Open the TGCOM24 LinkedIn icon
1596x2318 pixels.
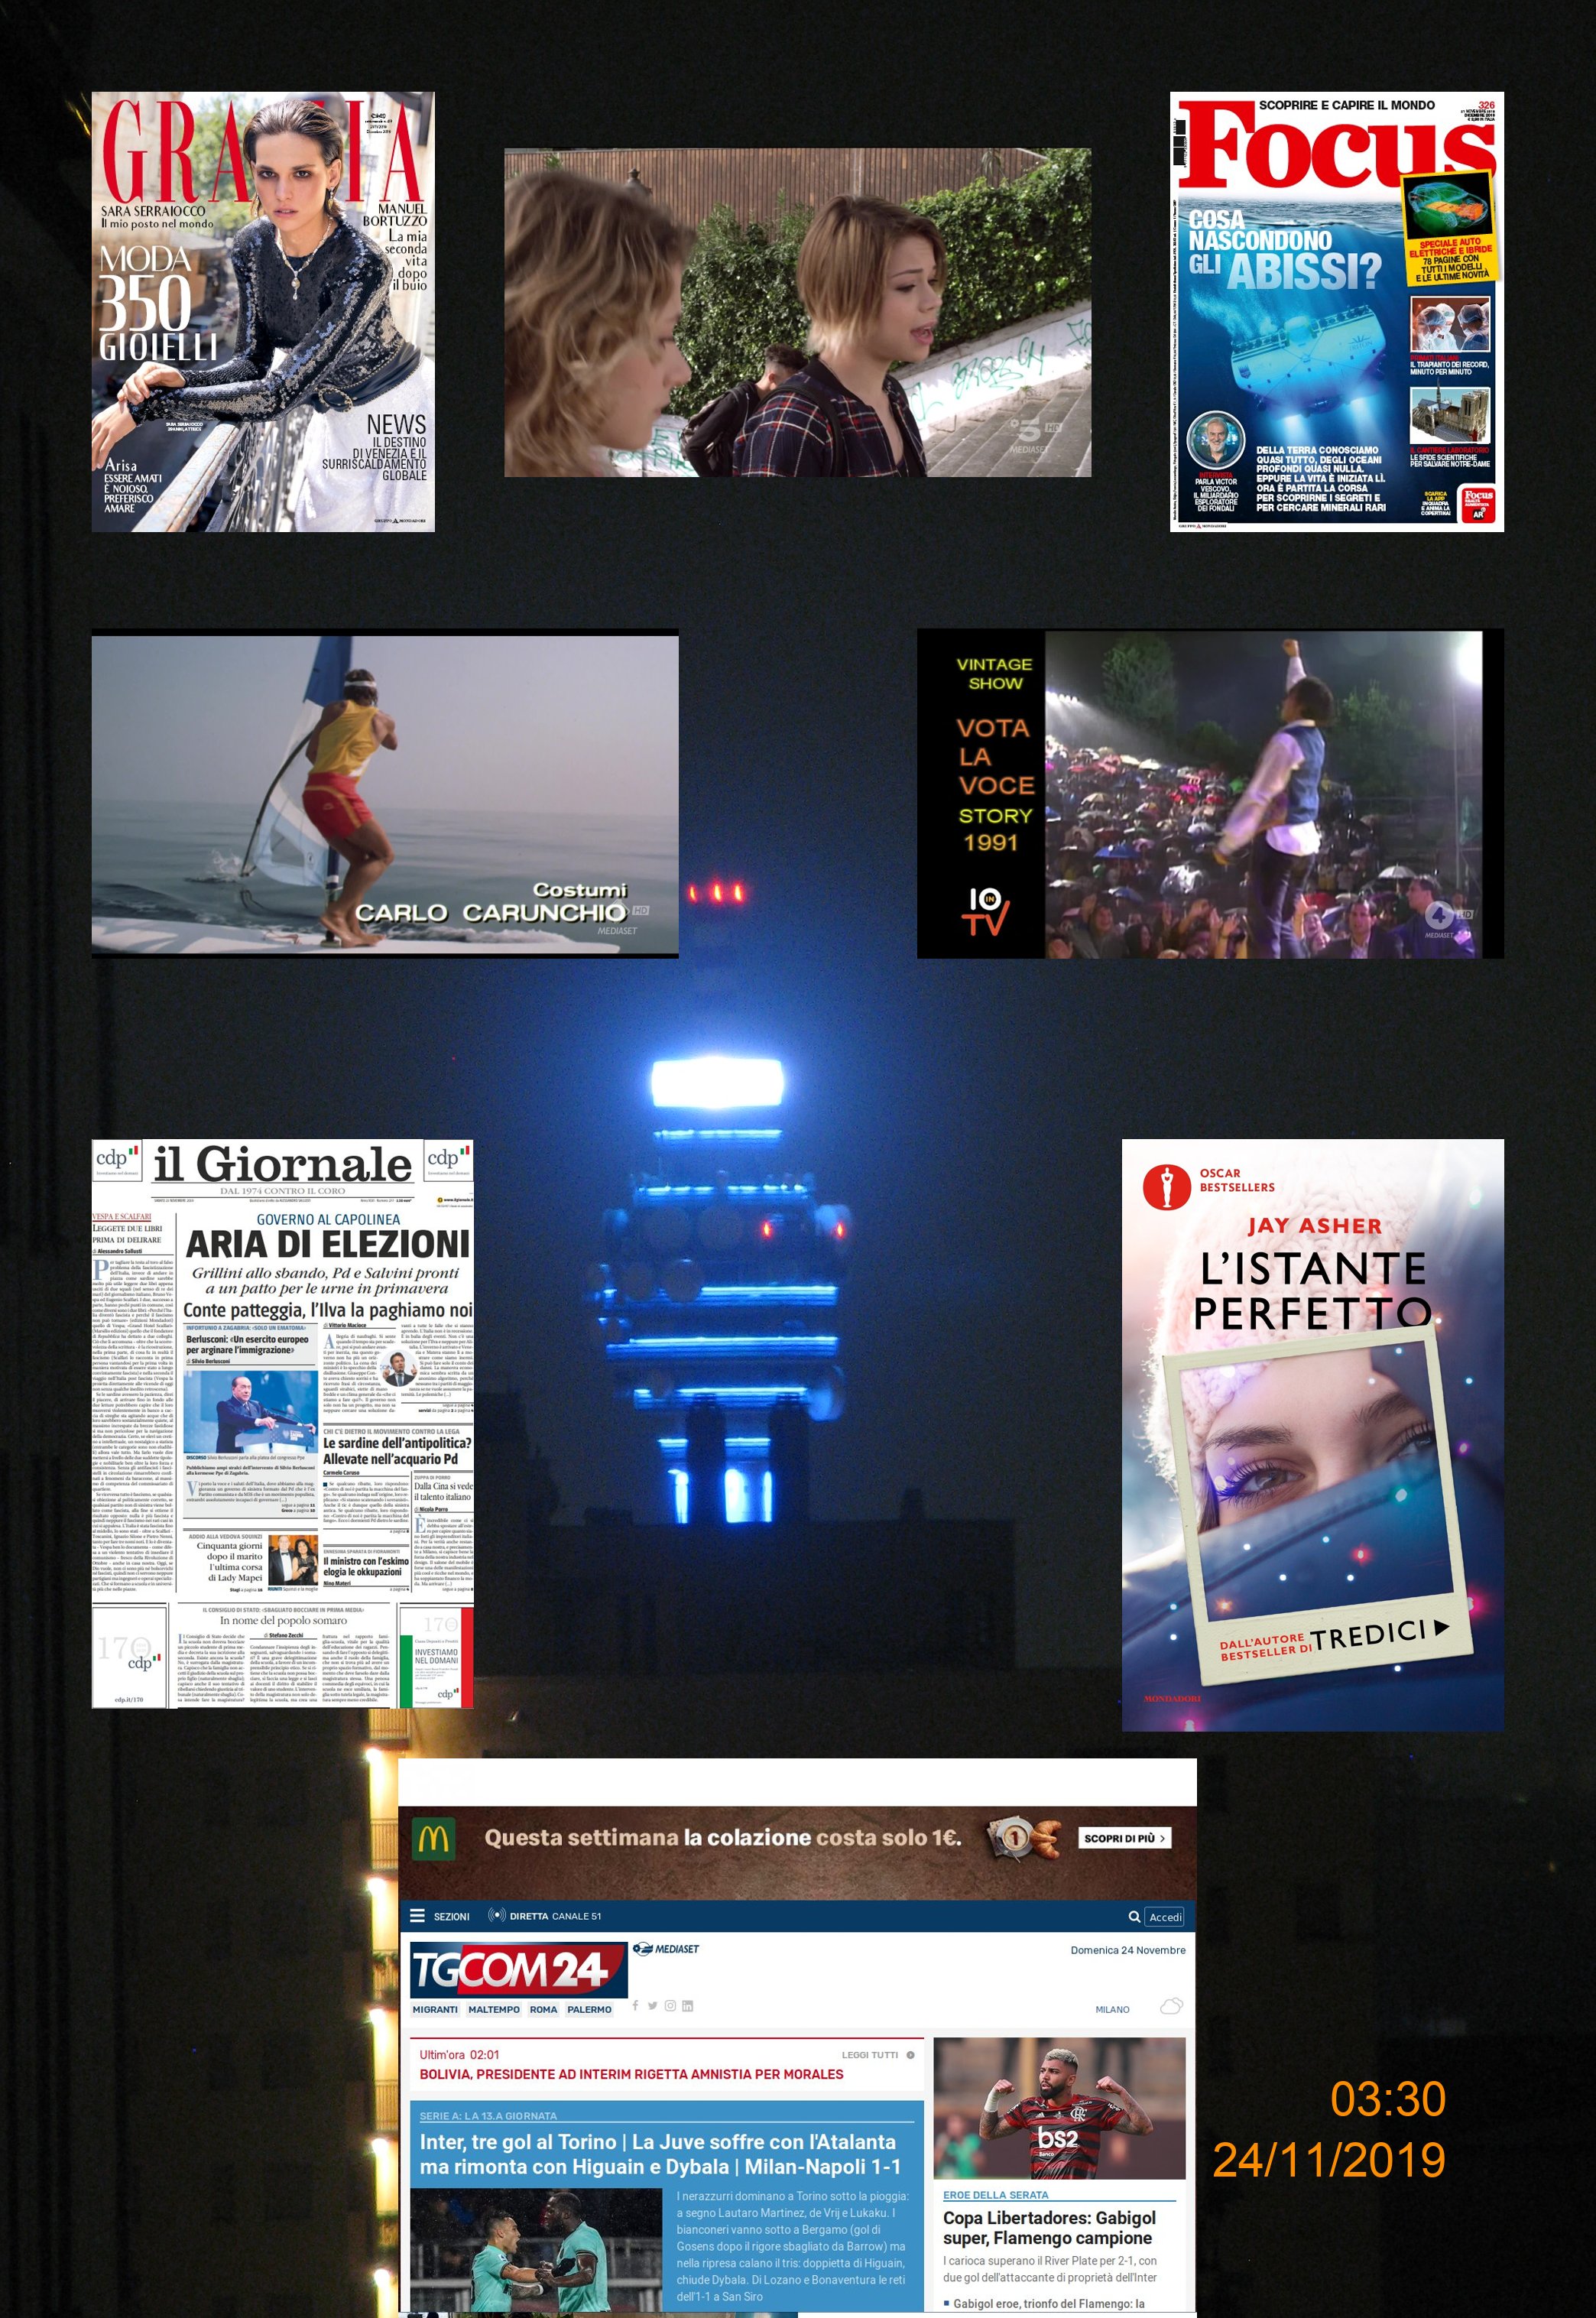687,2005
